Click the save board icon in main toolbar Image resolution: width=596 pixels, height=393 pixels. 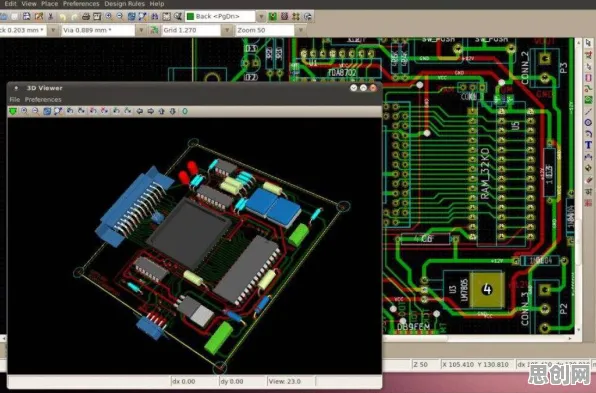coord(26,16)
